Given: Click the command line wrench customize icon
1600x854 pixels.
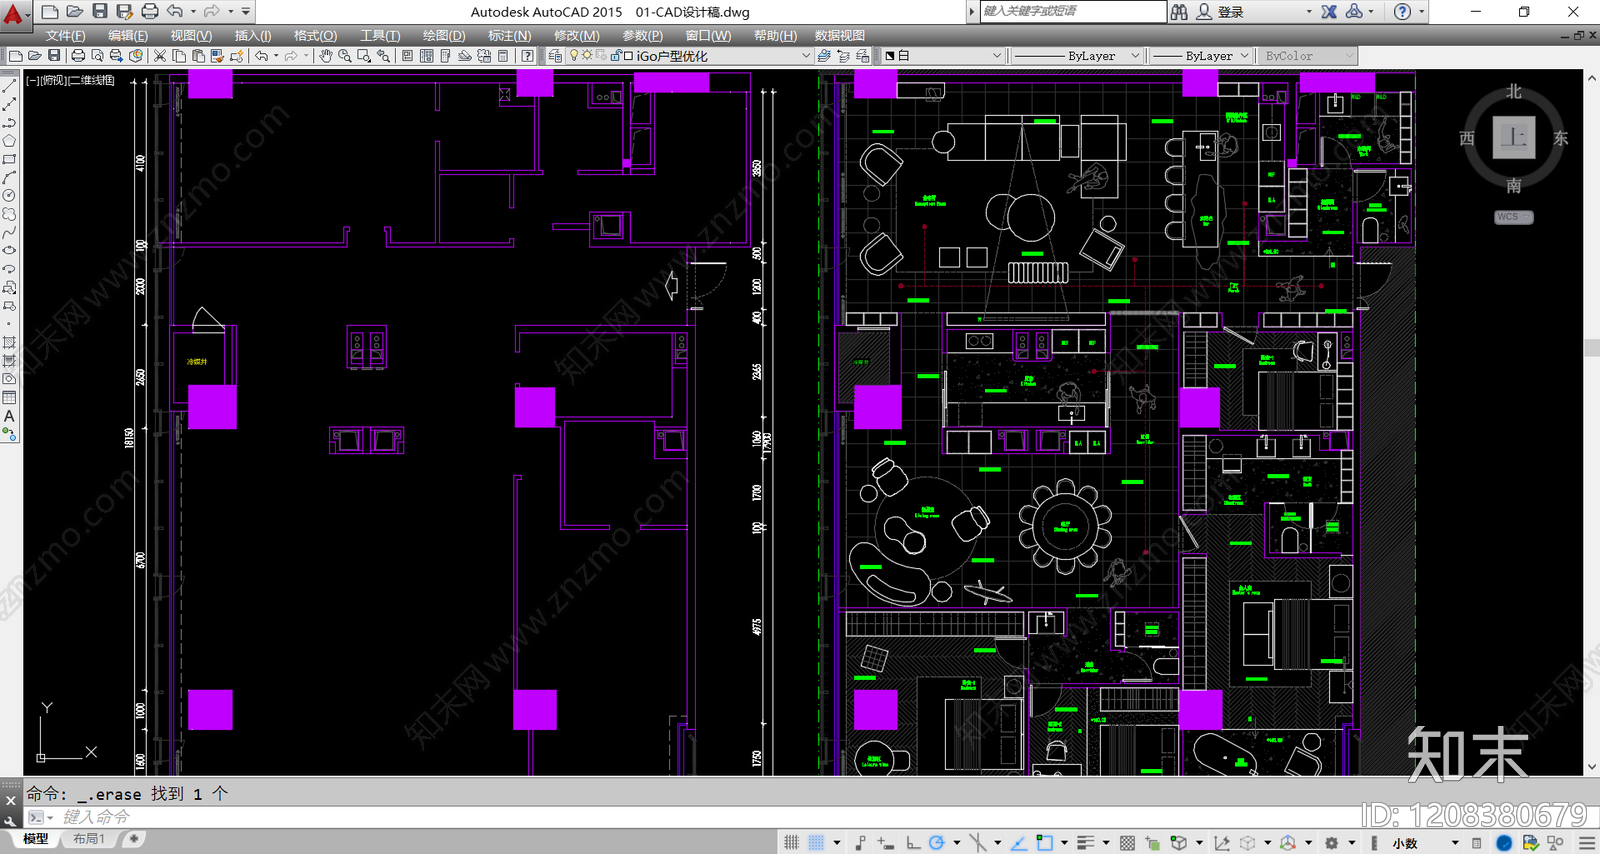Looking at the screenshot, I should point(10,819).
